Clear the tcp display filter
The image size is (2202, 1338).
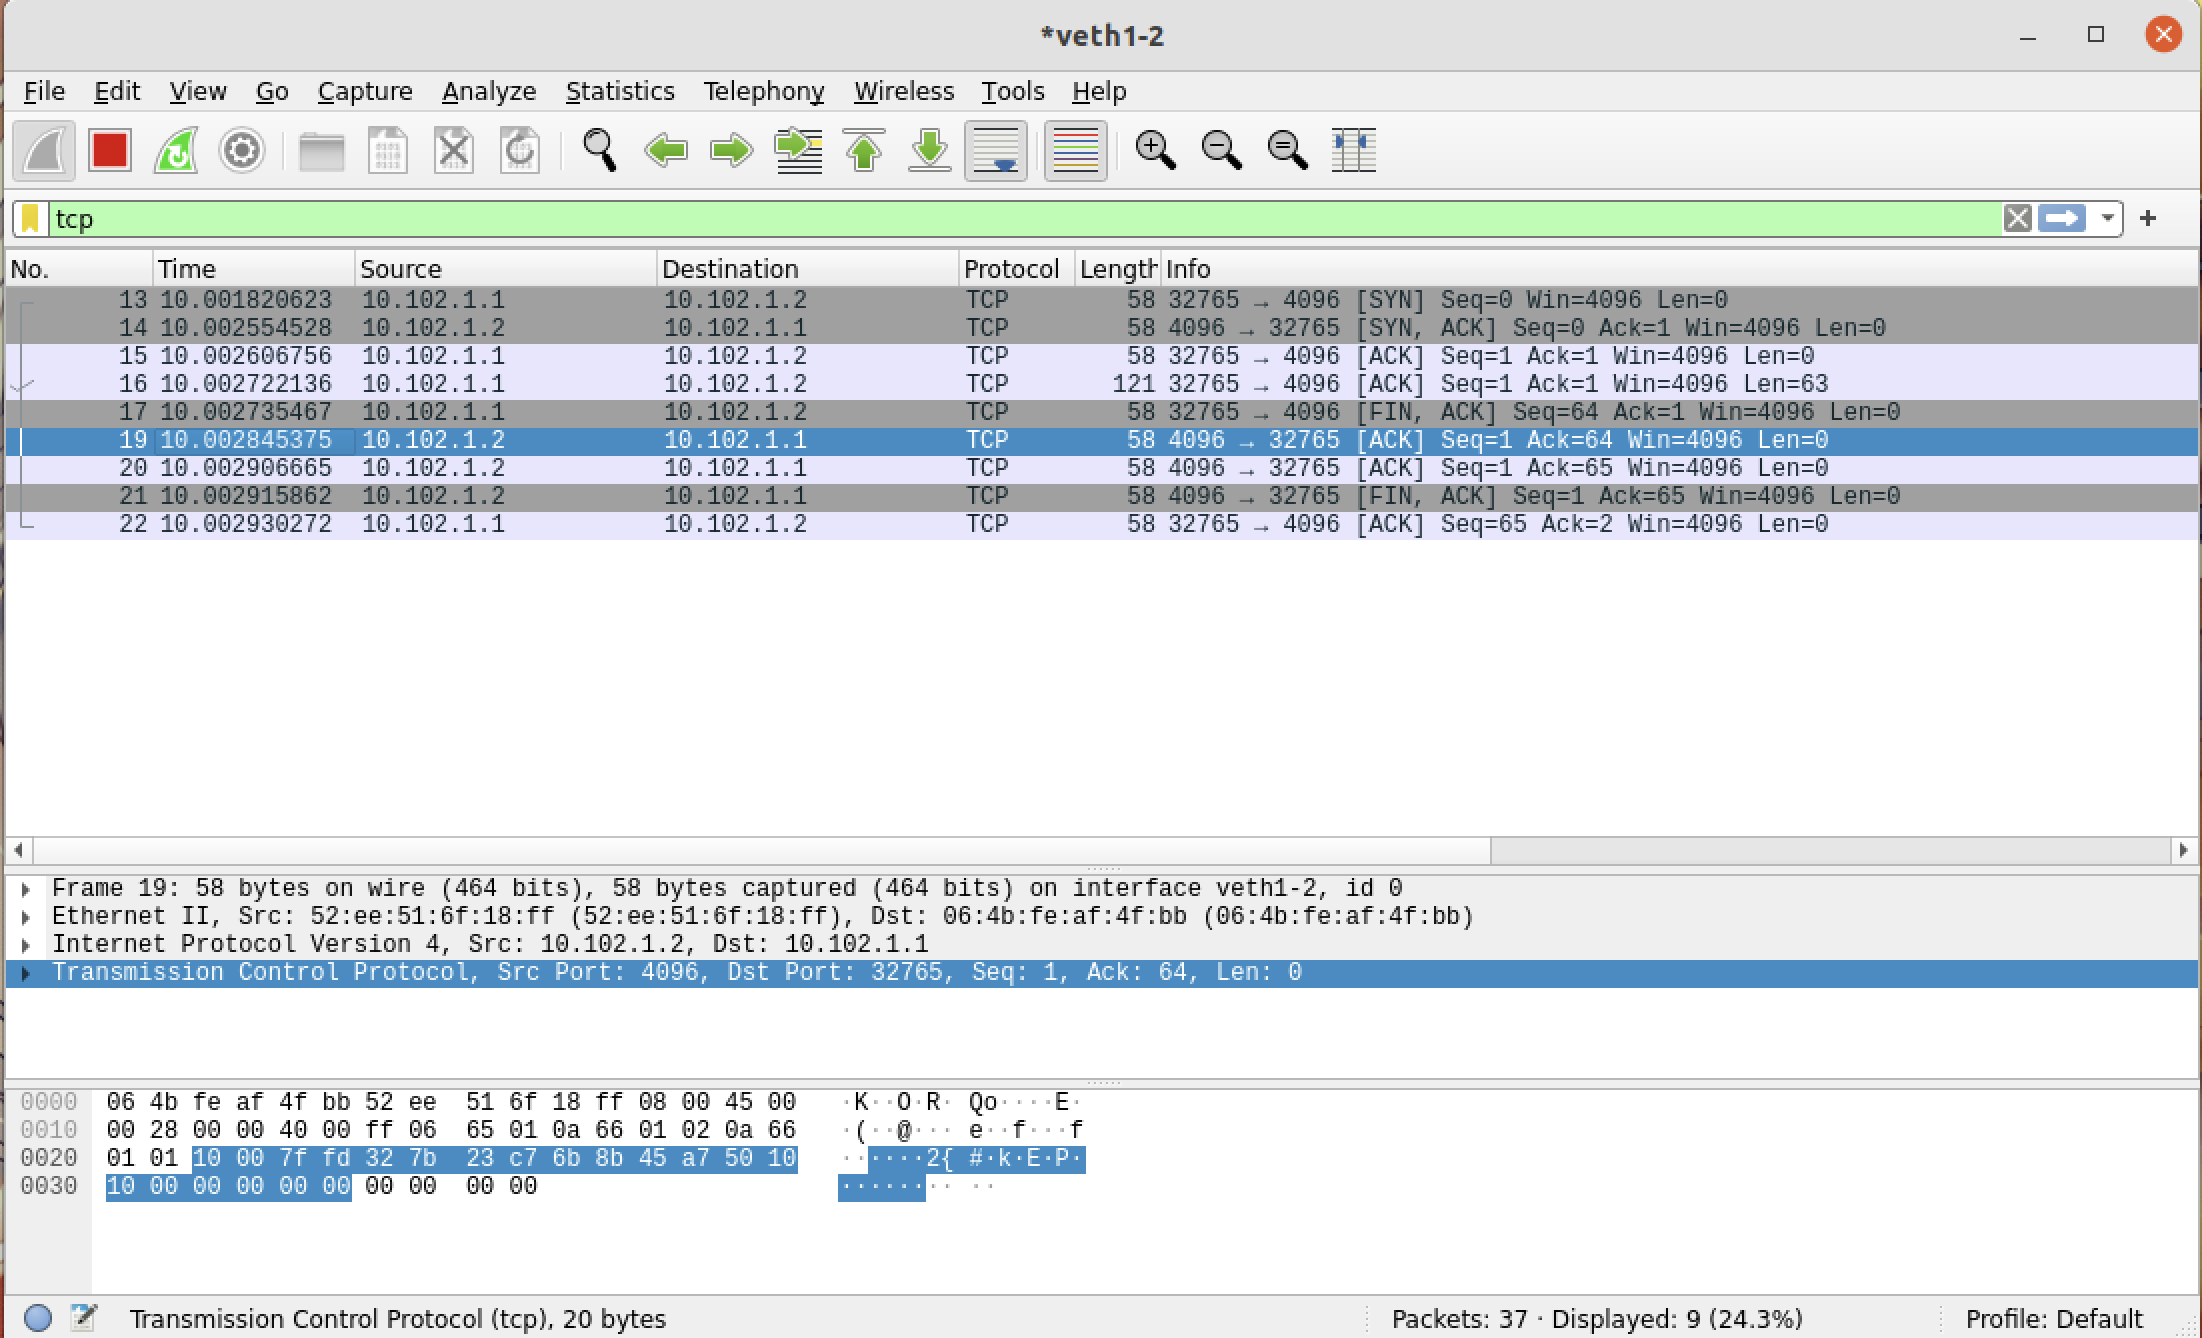(2017, 218)
